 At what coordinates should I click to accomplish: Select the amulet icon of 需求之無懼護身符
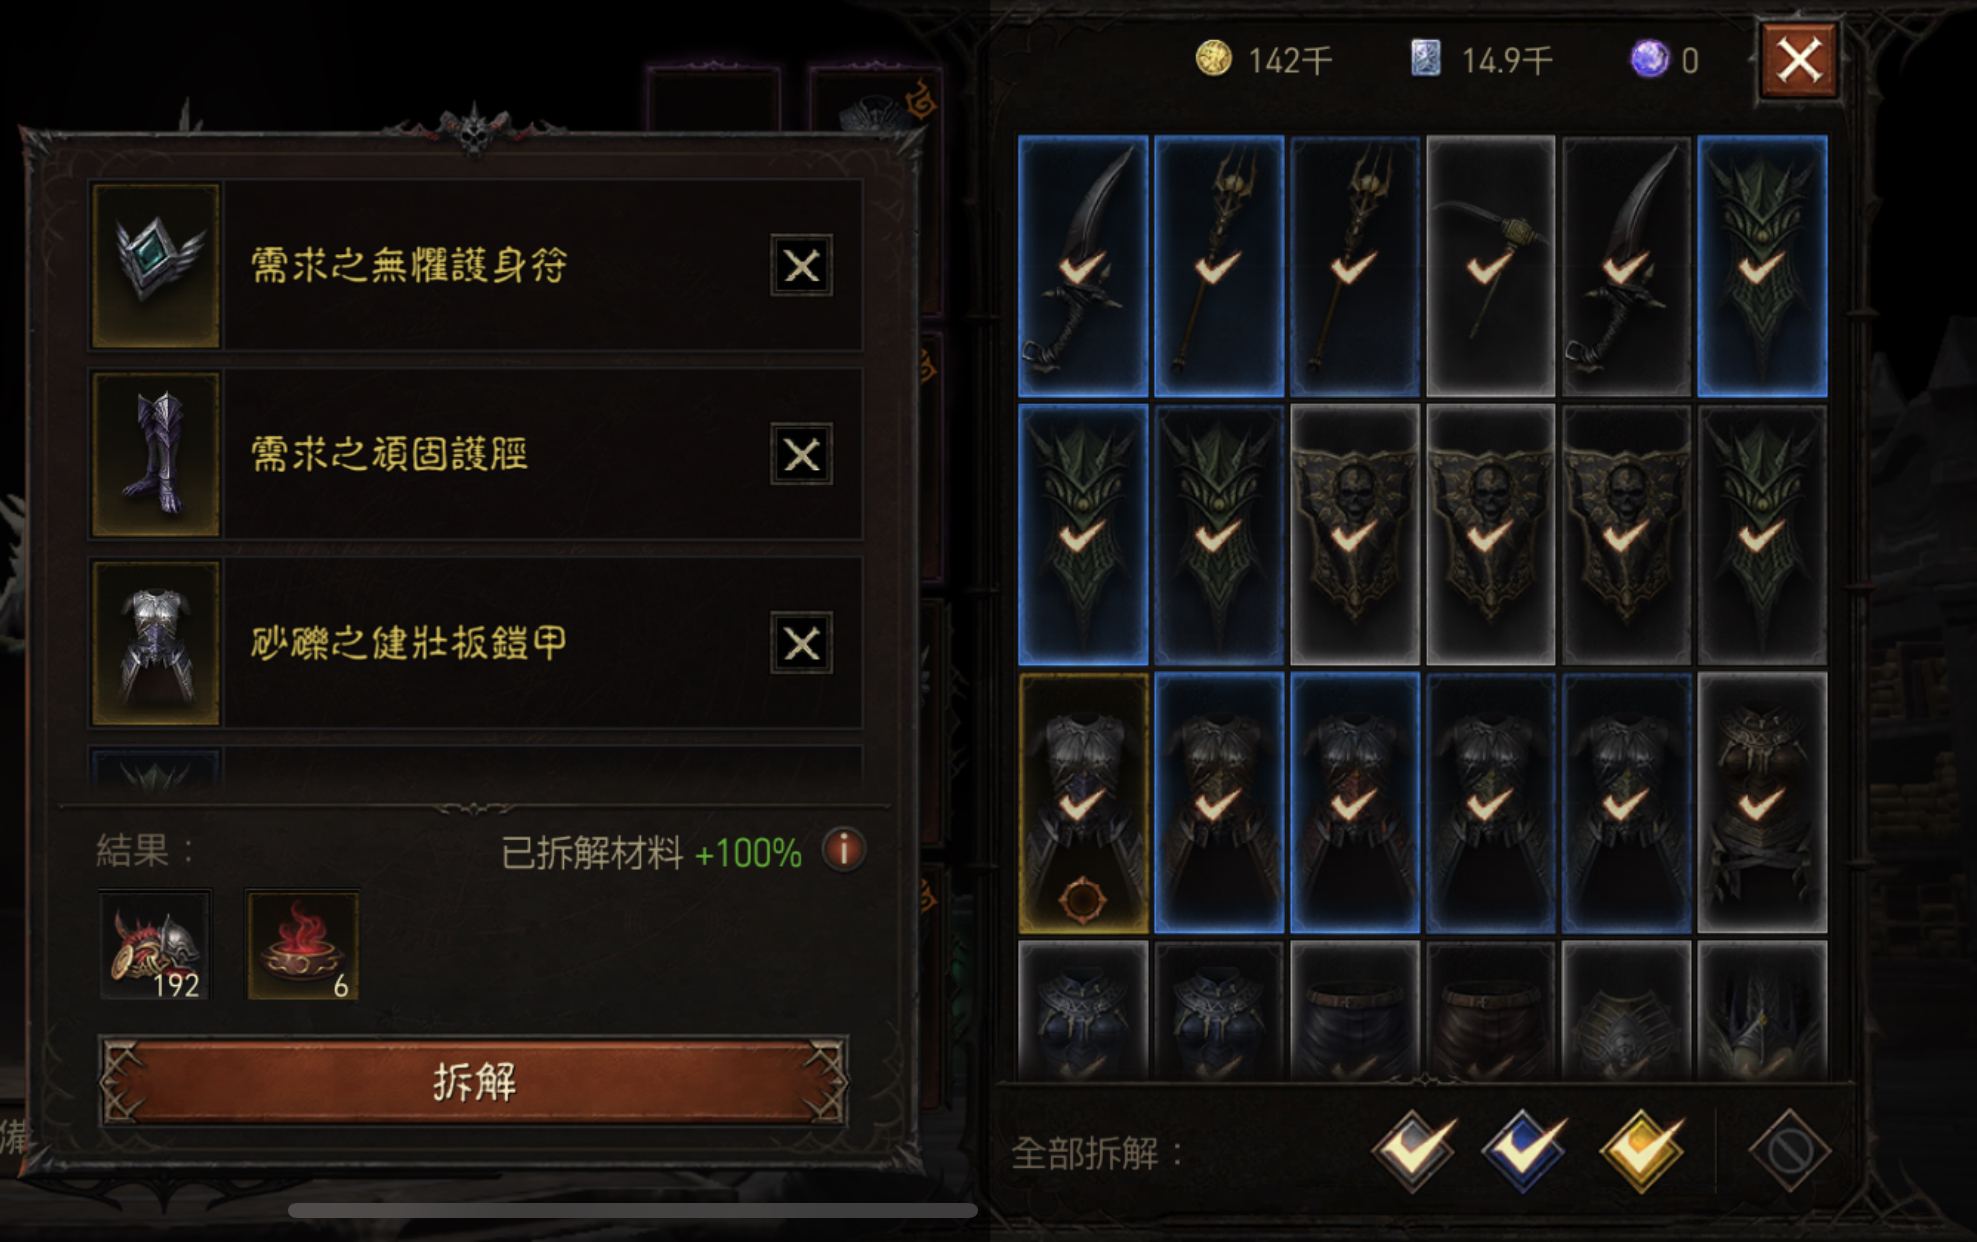click(x=156, y=266)
